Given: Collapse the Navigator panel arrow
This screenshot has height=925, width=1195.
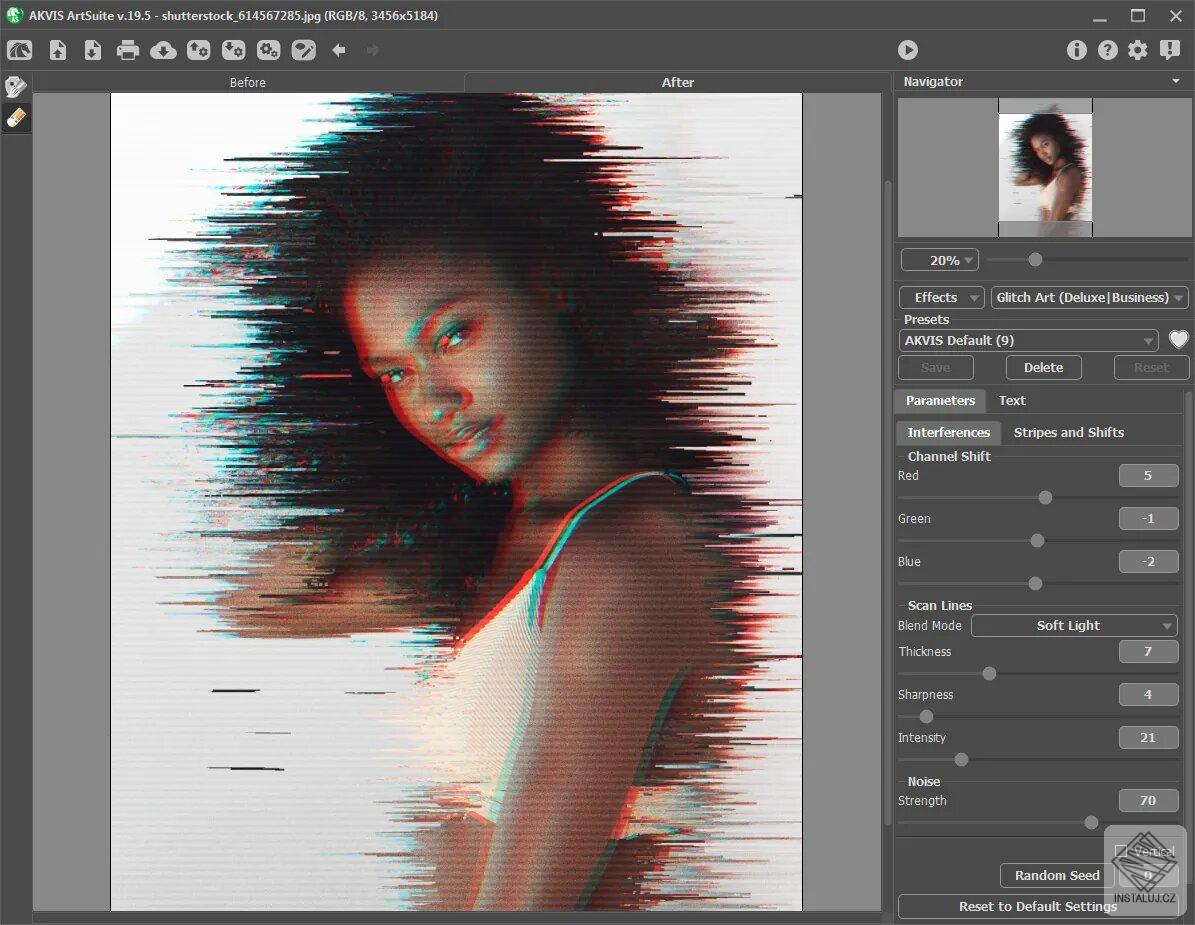Looking at the screenshot, I should click(x=1176, y=81).
